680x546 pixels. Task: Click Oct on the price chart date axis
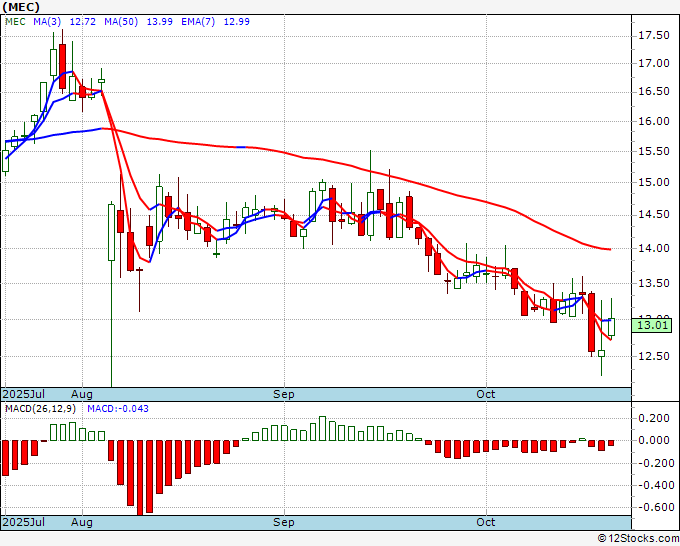[x=486, y=394]
